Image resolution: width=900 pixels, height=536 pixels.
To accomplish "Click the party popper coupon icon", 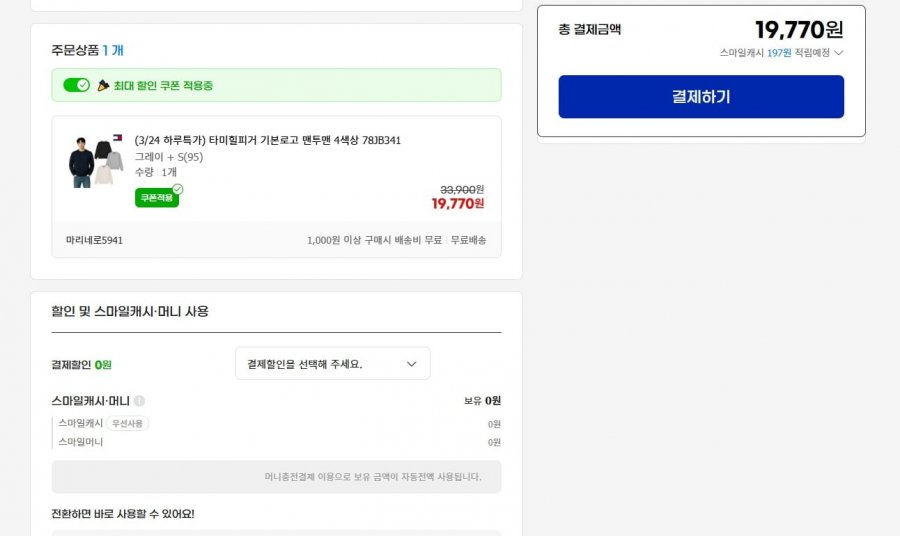I will click(103, 85).
